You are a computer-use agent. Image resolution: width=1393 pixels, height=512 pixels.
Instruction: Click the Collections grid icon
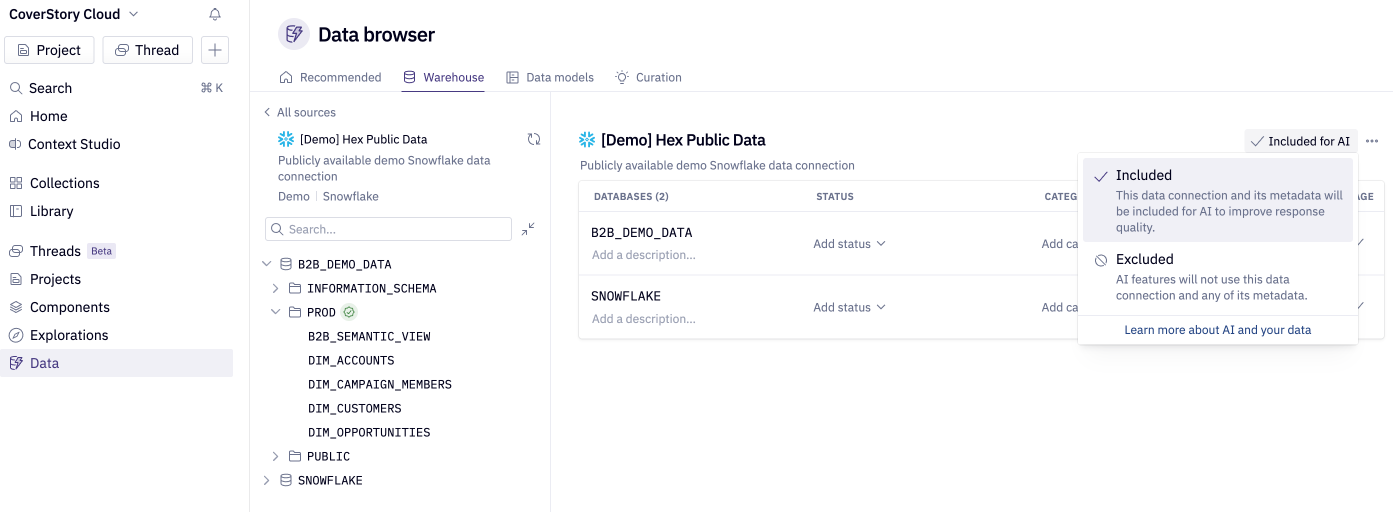coord(16,183)
